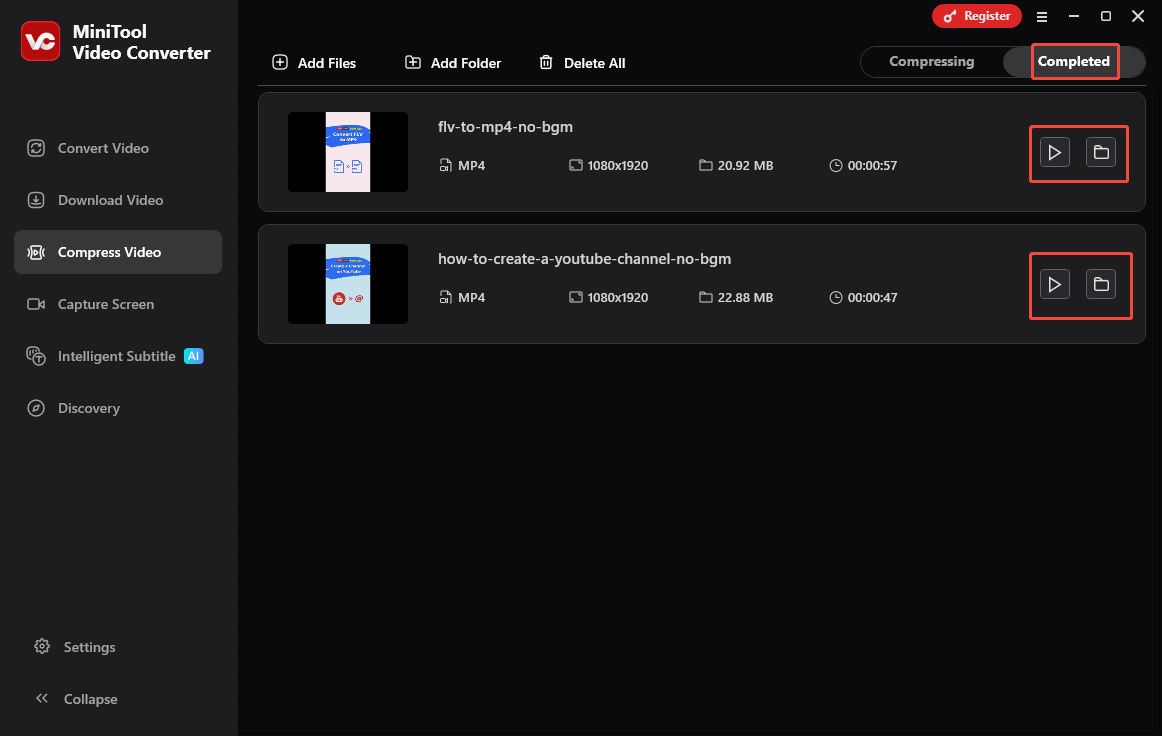Open containing folder of flv-to-mp4-no-bgm

pos(1101,152)
